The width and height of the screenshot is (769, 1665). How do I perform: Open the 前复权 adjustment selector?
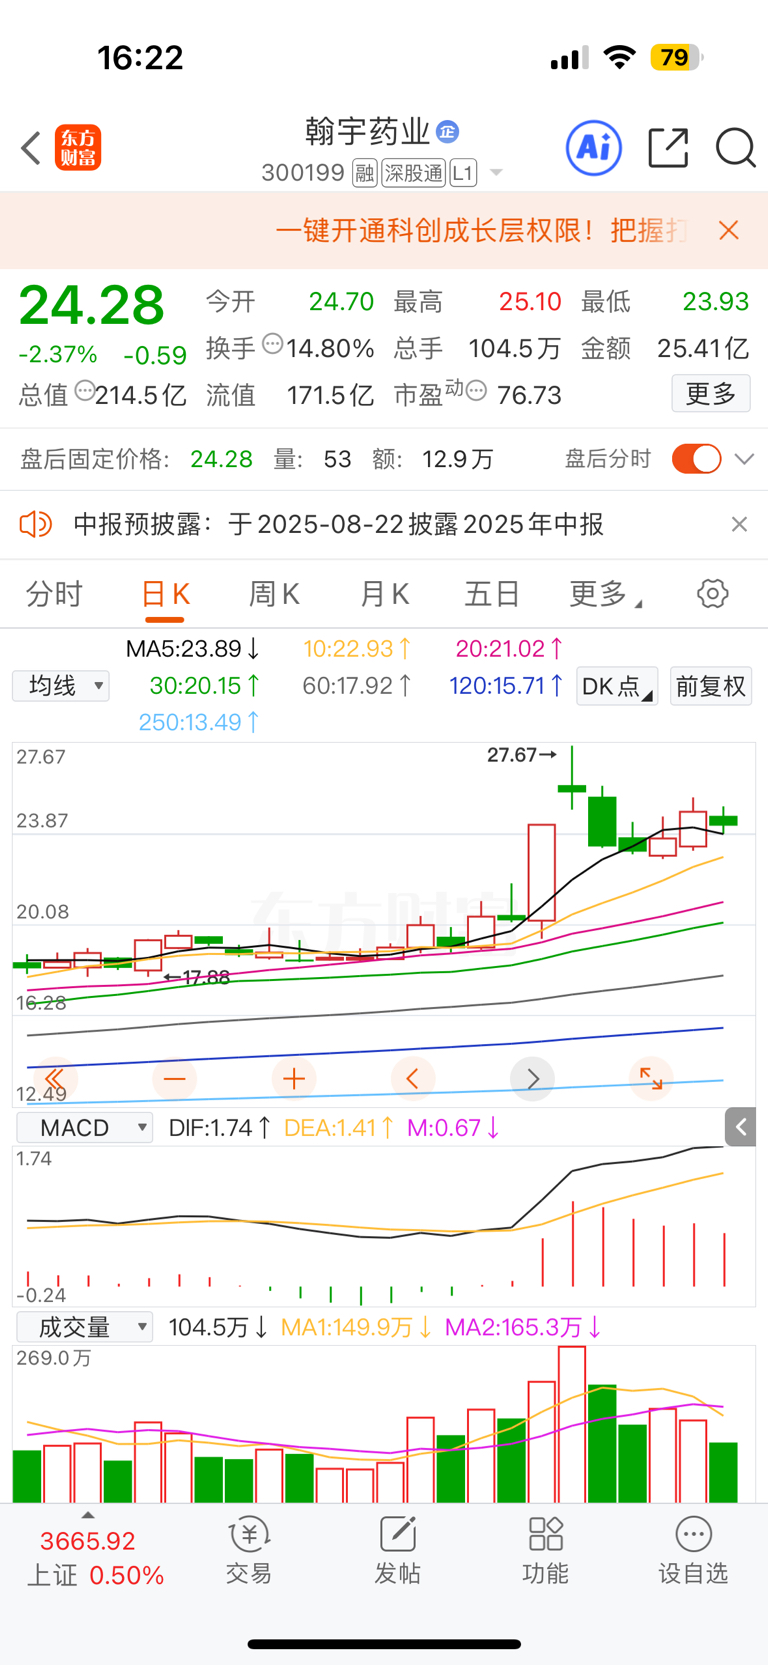[711, 686]
